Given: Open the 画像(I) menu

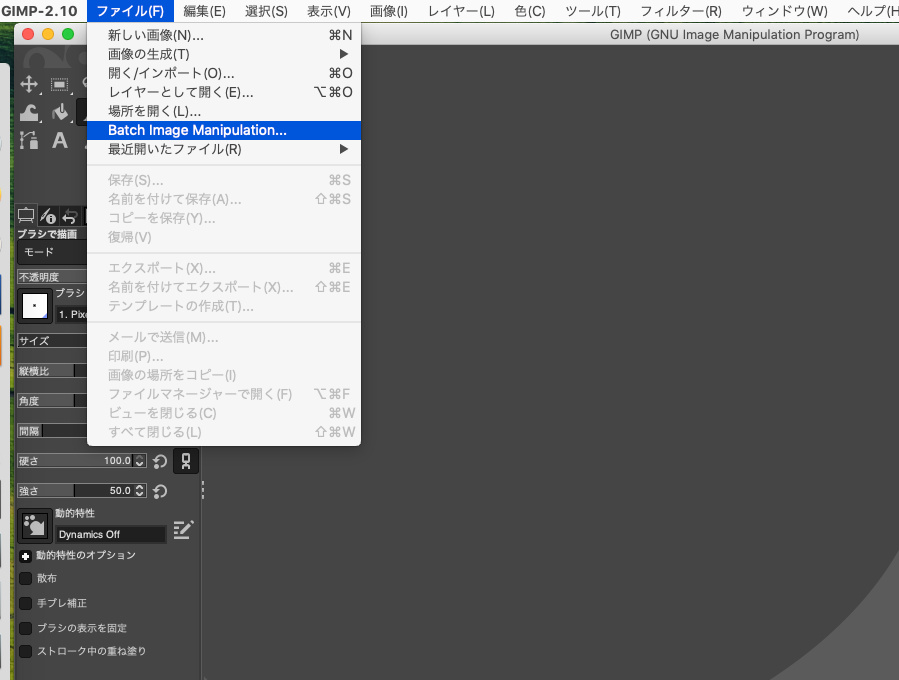Looking at the screenshot, I should pos(389,11).
